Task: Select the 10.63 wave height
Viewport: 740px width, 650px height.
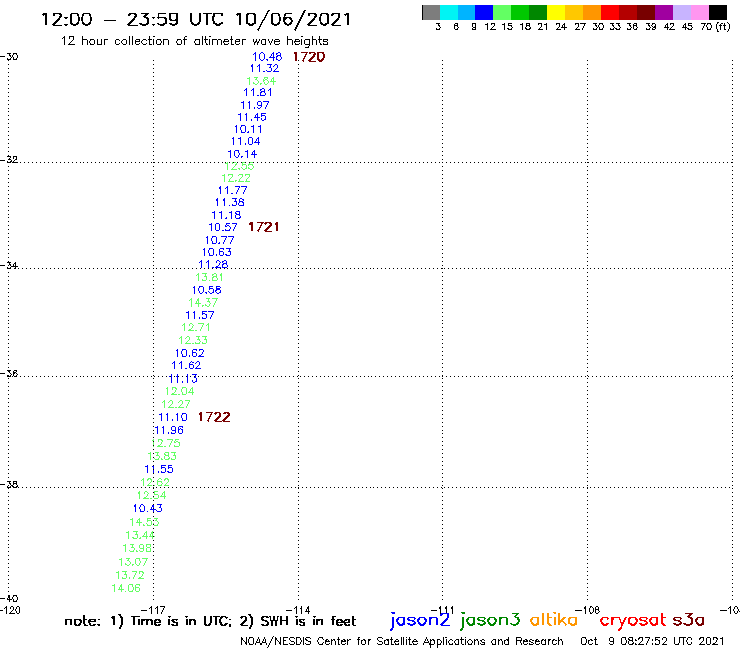Action: (217, 253)
